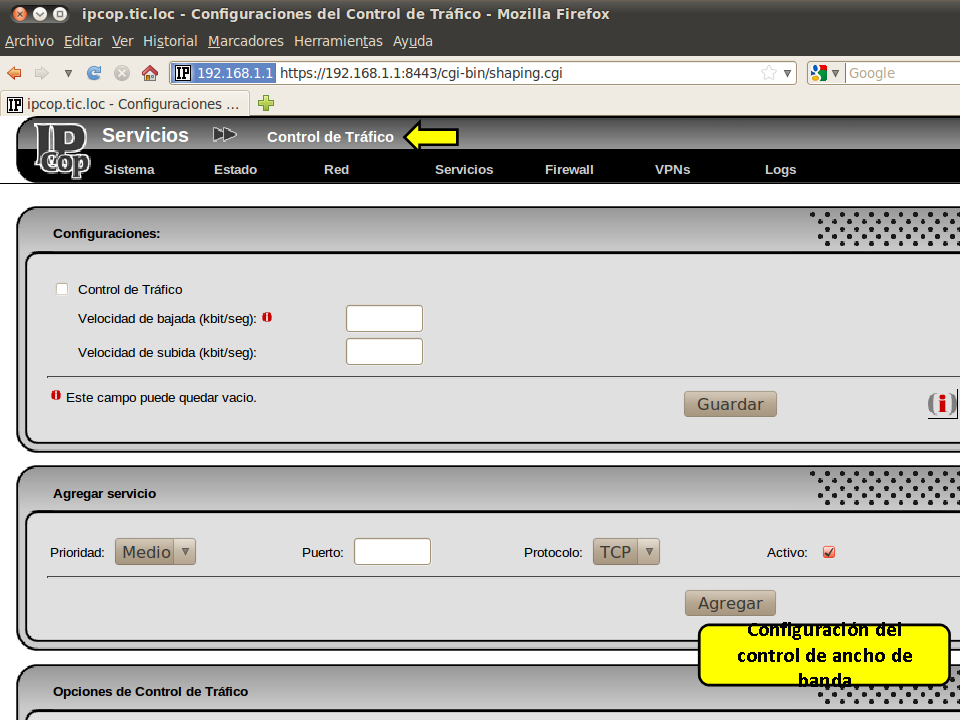
Task: Click the Velocidad de bajada input field
Action: point(384,318)
